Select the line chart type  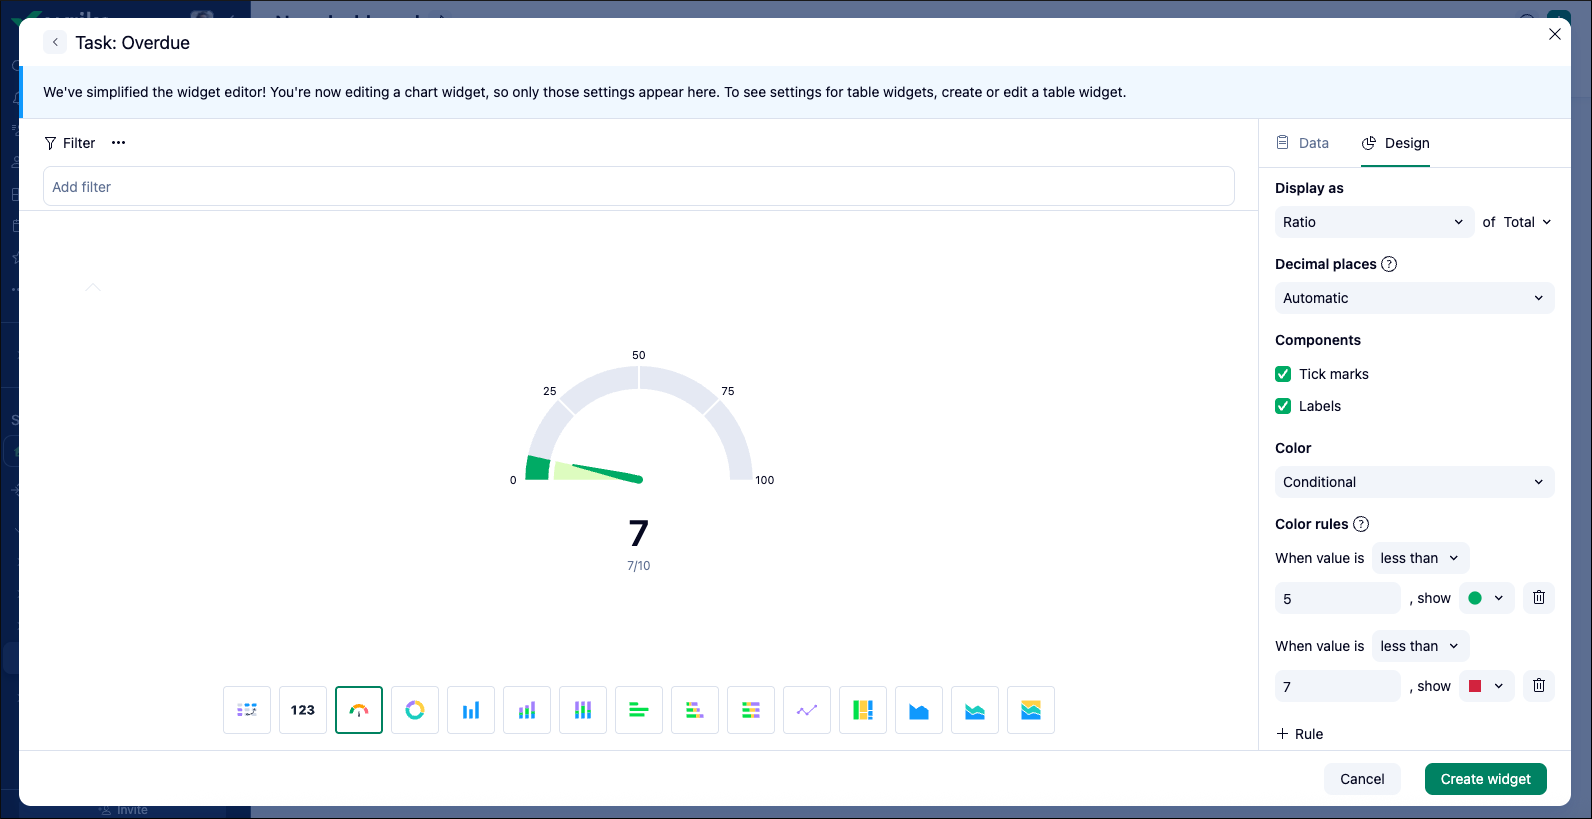(807, 710)
